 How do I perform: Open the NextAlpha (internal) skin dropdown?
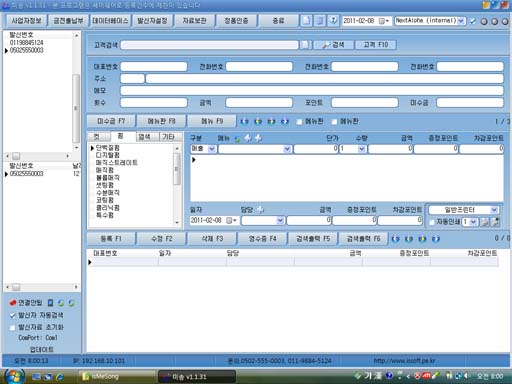point(460,21)
